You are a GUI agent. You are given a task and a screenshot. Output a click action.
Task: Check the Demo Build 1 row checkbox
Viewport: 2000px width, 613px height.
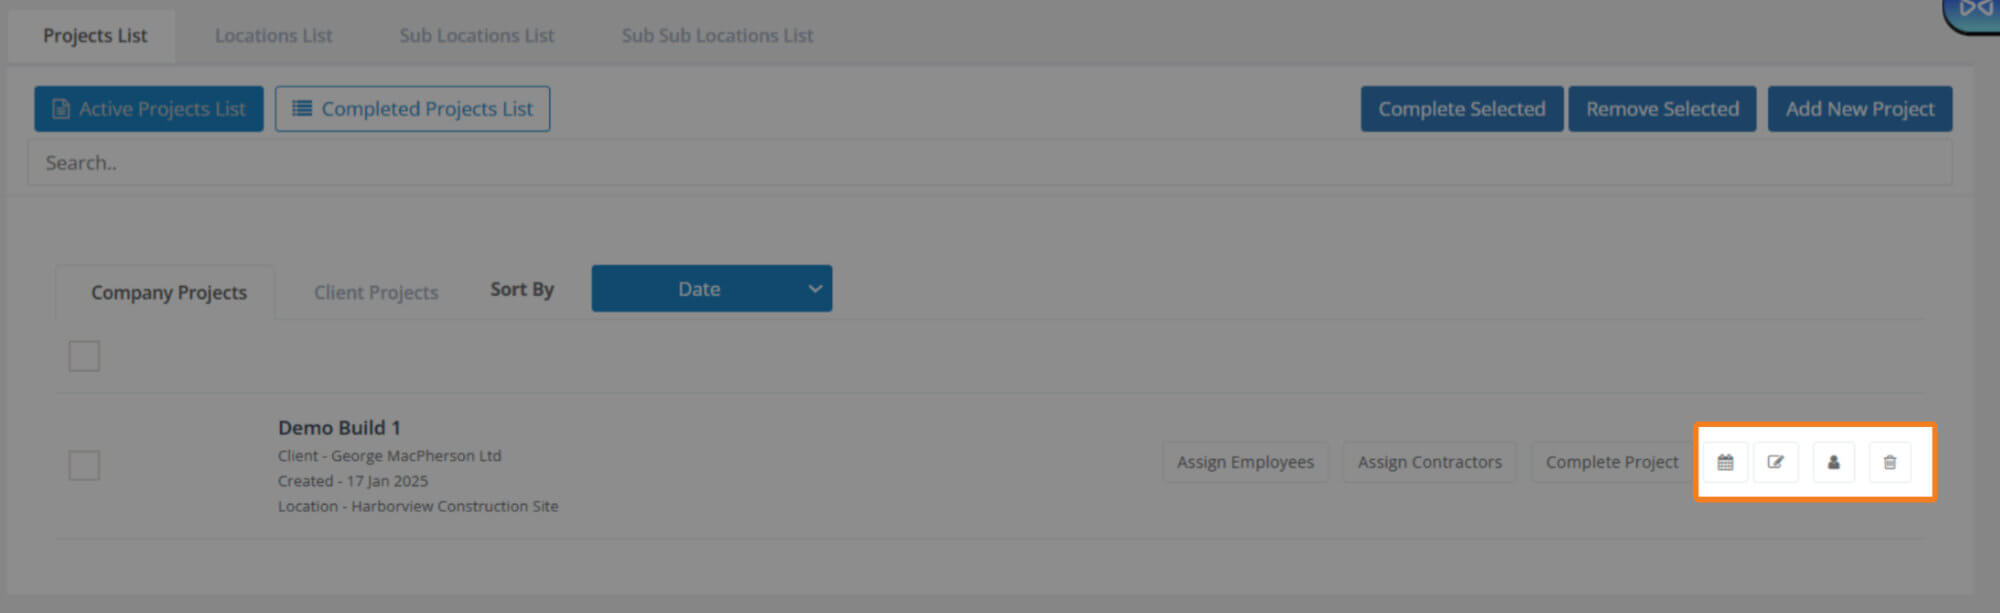click(84, 465)
